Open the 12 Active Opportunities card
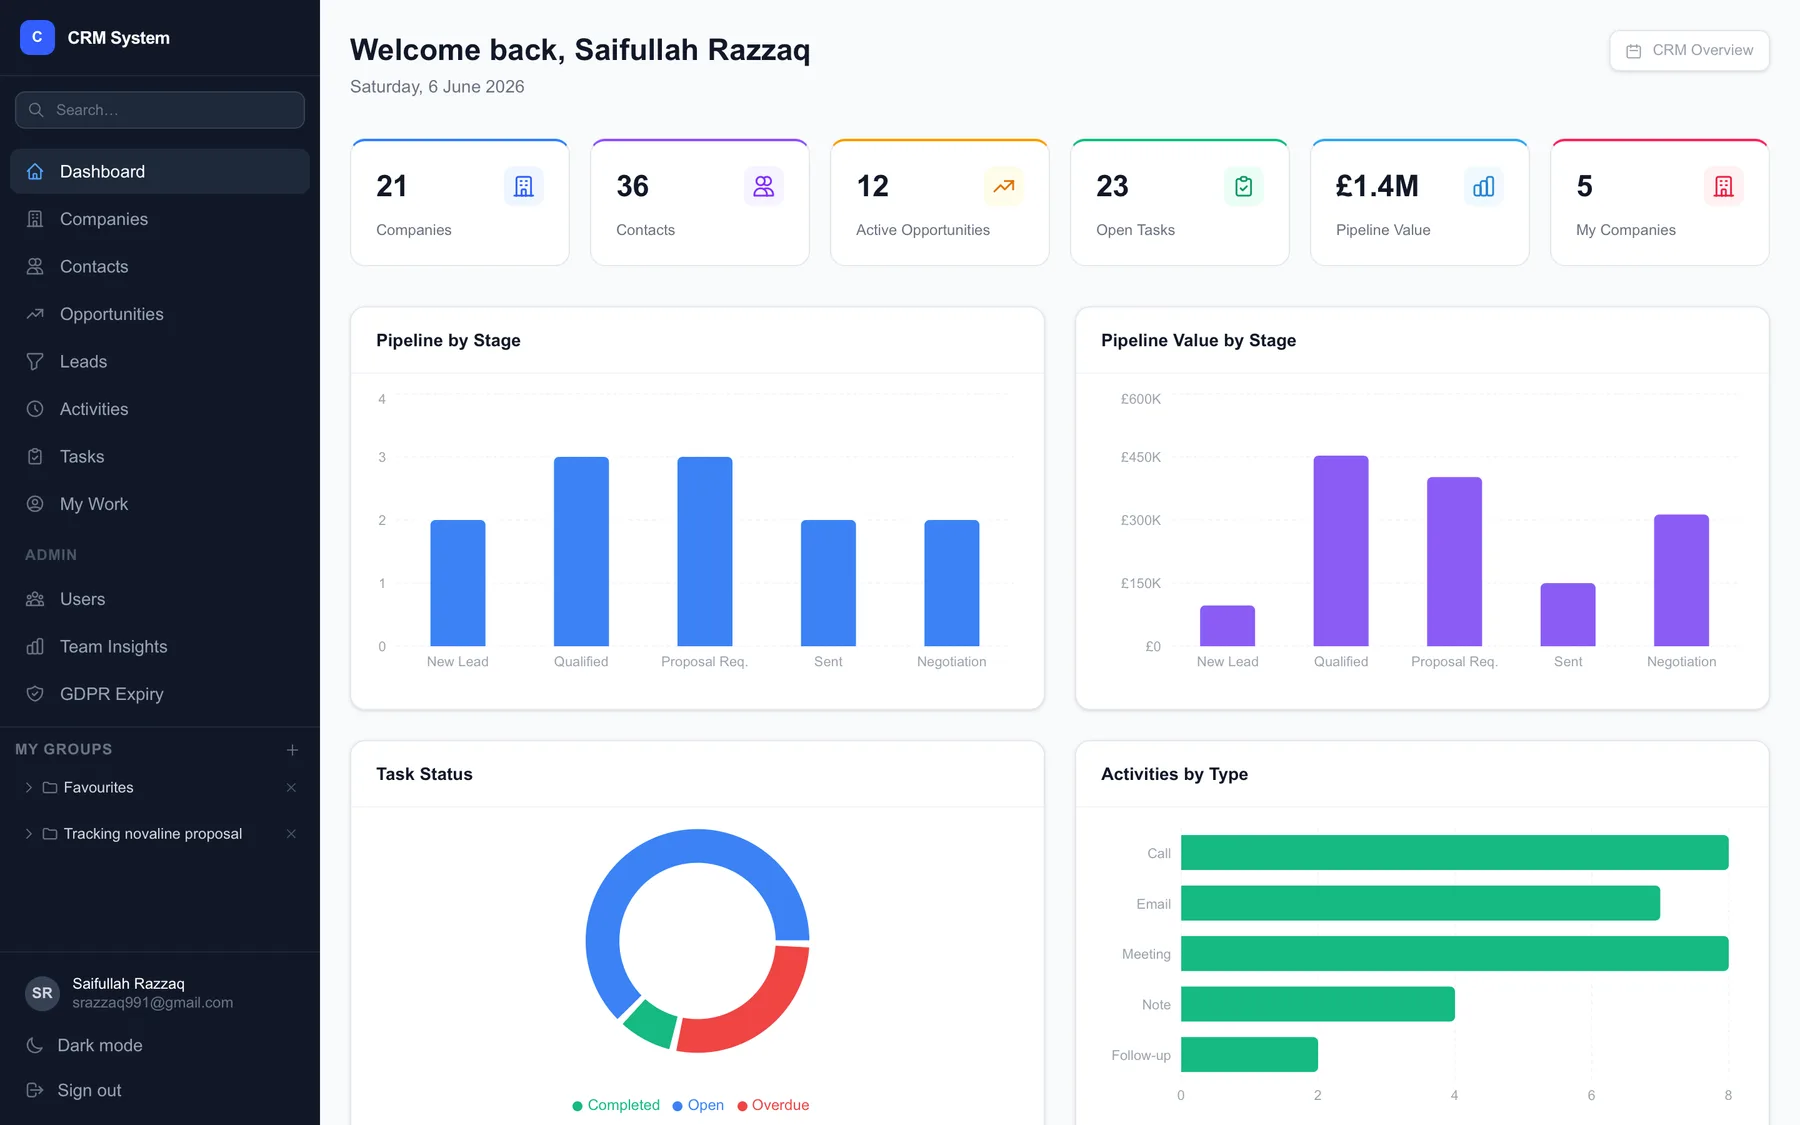 click(x=940, y=202)
